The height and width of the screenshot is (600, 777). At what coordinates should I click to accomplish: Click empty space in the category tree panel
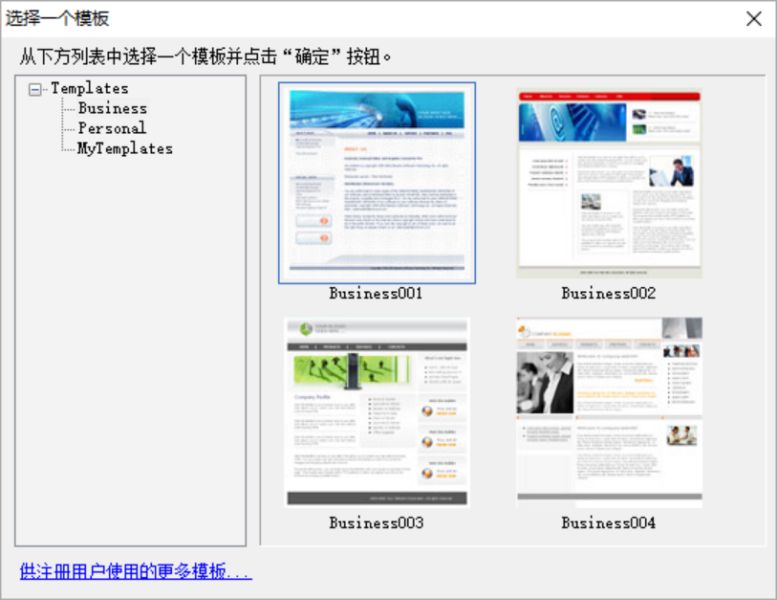pyautogui.click(x=130, y=350)
